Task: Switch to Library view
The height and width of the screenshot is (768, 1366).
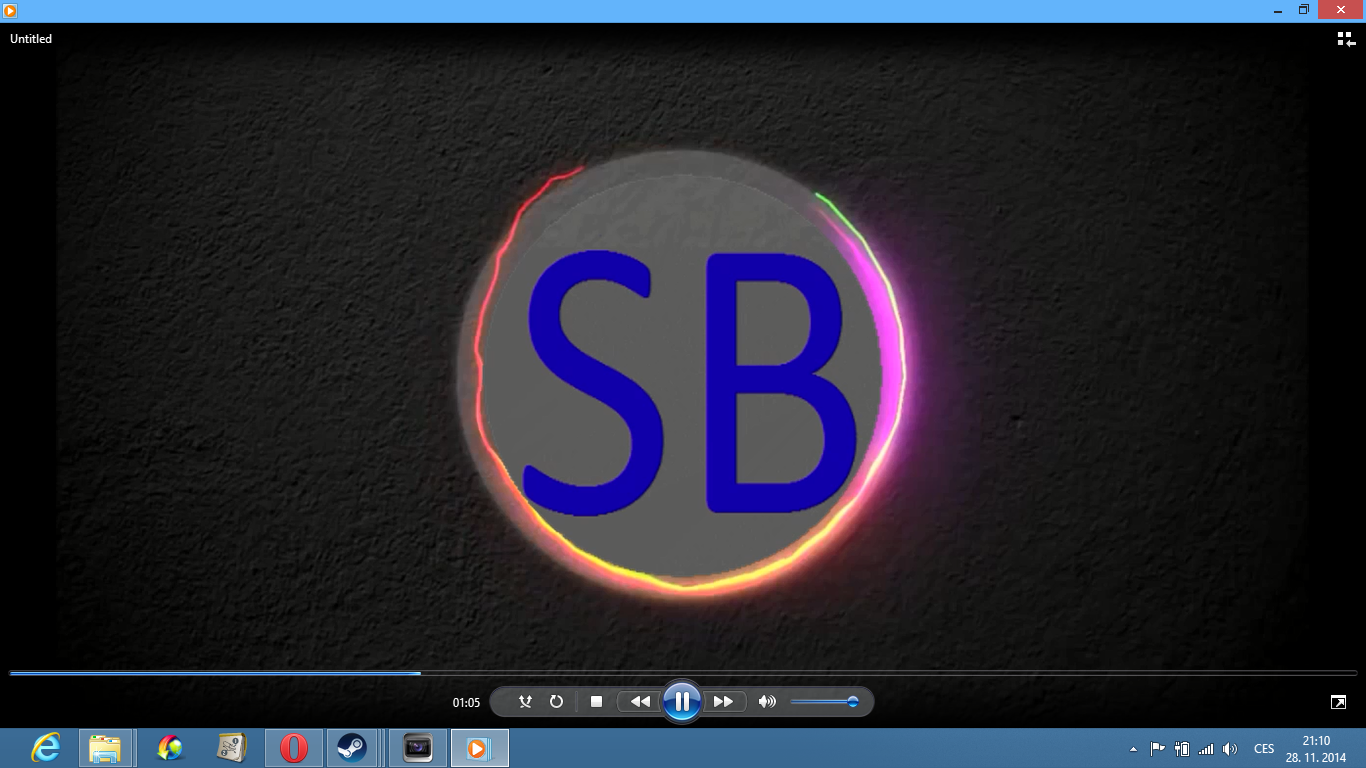Action: tap(1346, 39)
